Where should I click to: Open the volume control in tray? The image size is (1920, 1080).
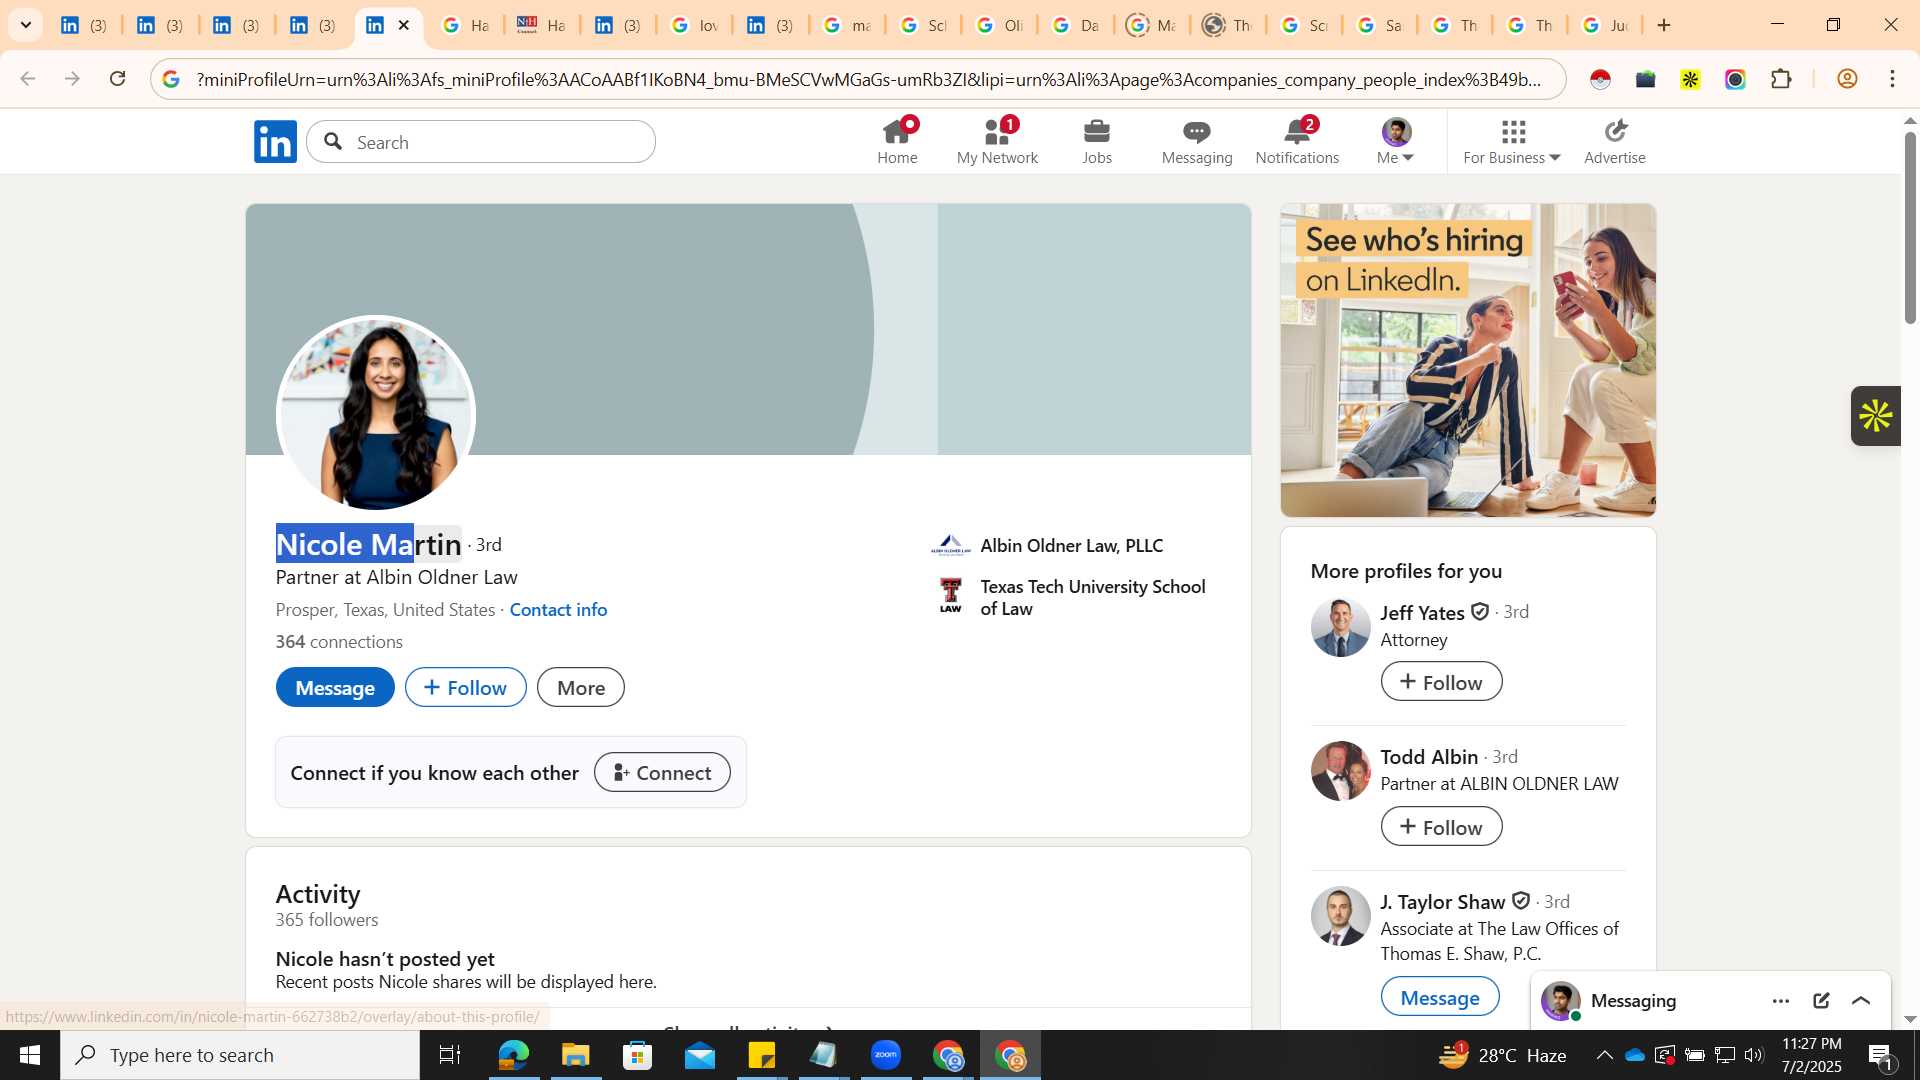coord(1754,1055)
